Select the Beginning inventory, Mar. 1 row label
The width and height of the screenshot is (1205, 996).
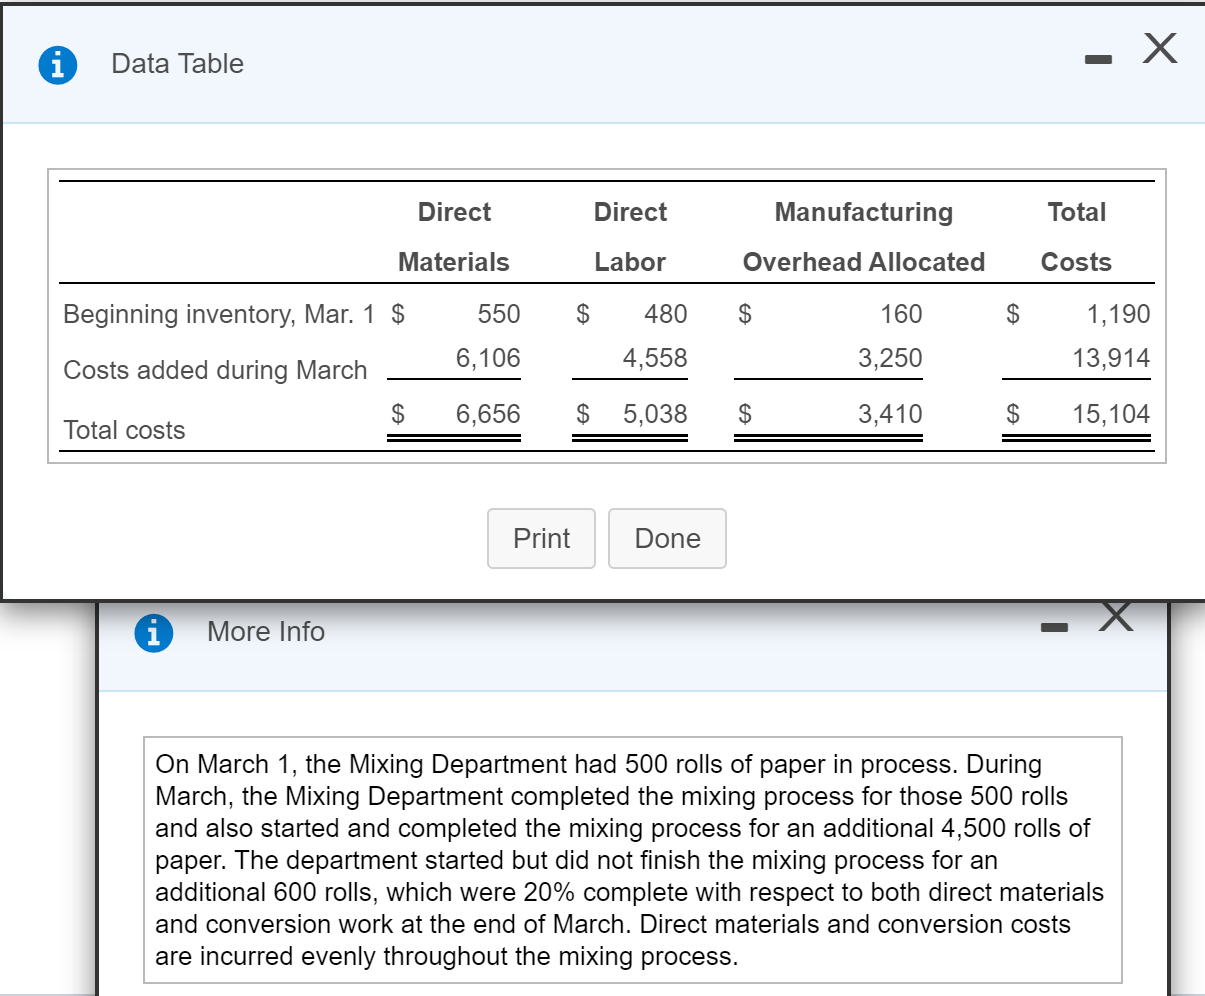tap(219, 314)
